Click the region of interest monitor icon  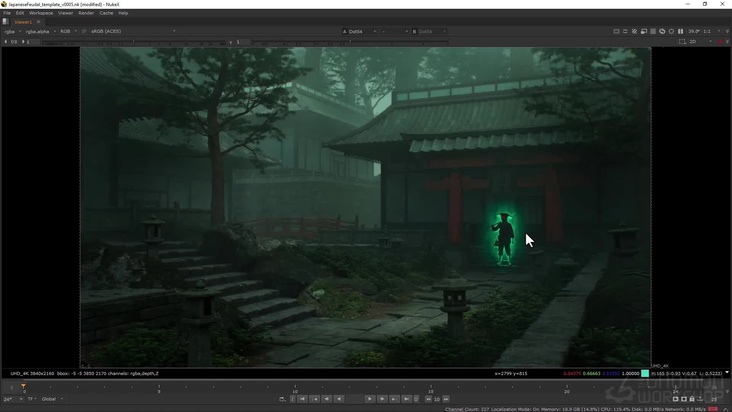coord(644,31)
